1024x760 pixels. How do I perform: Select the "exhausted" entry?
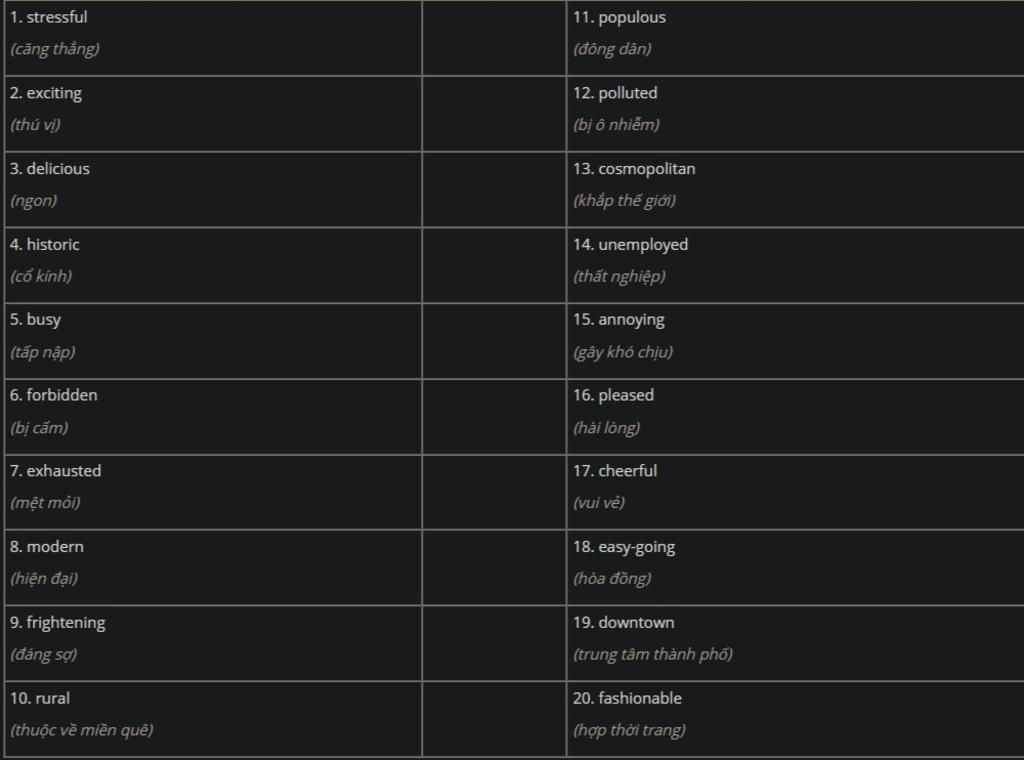(64, 471)
